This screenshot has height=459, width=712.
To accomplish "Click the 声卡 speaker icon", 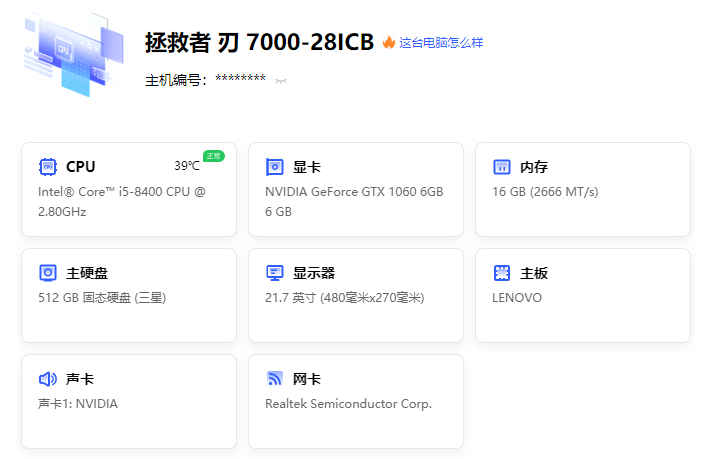I will [48, 379].
